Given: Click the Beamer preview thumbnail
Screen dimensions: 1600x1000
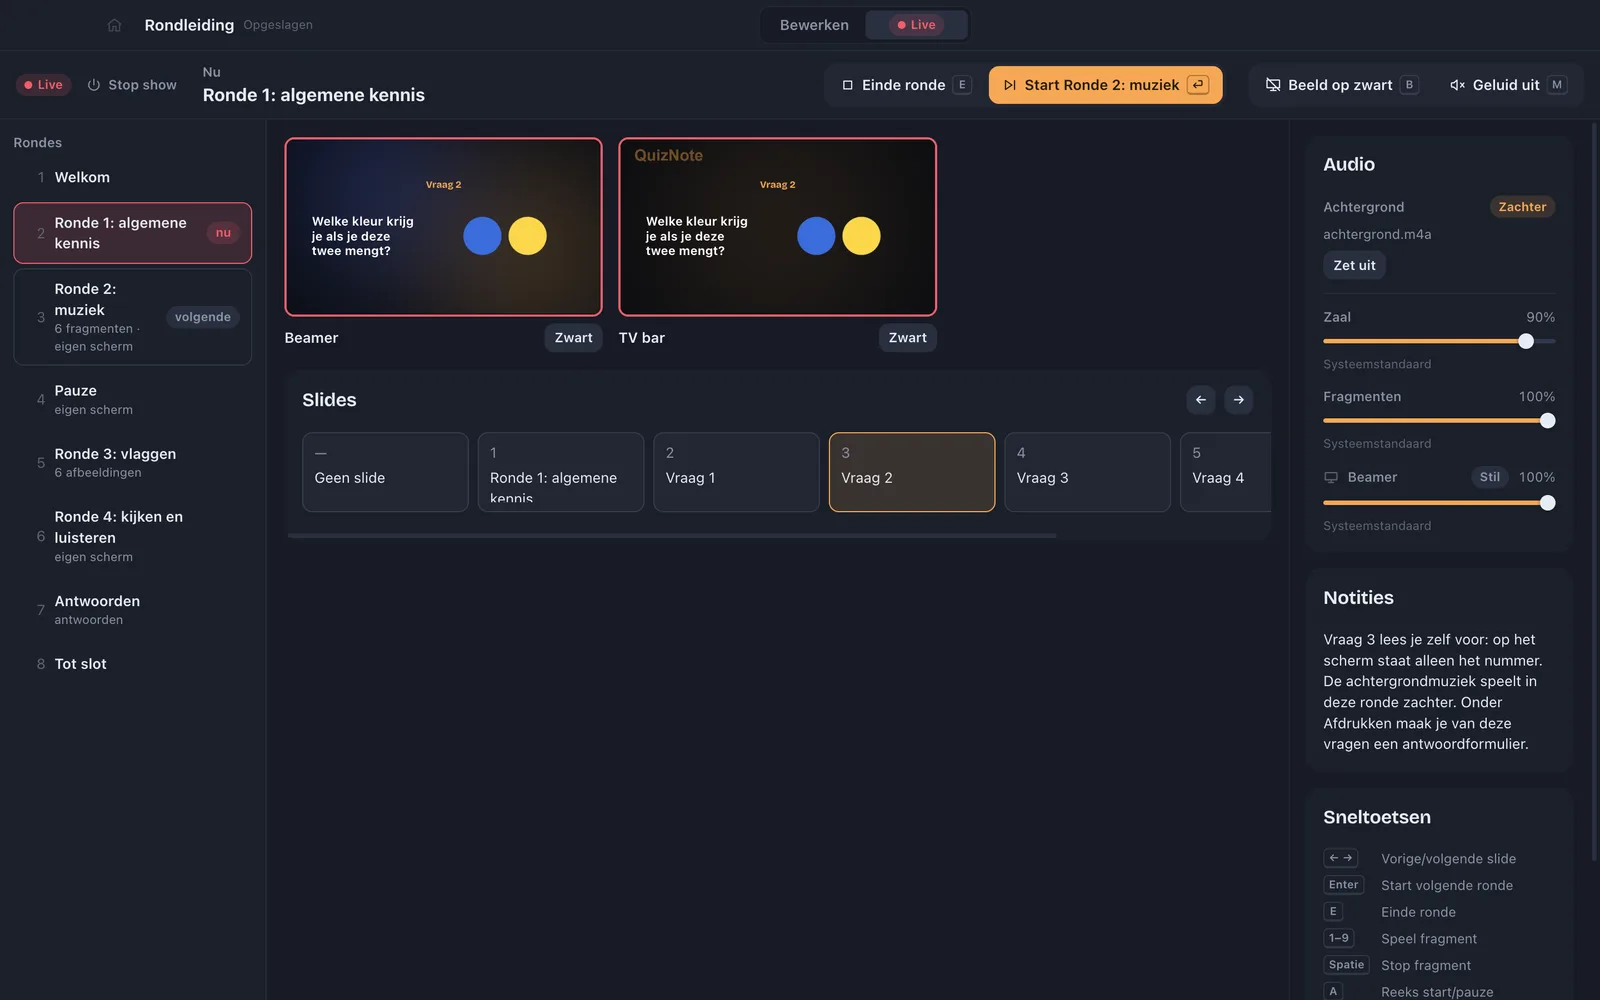Looking at the screenshot, I should click(444, 227).
